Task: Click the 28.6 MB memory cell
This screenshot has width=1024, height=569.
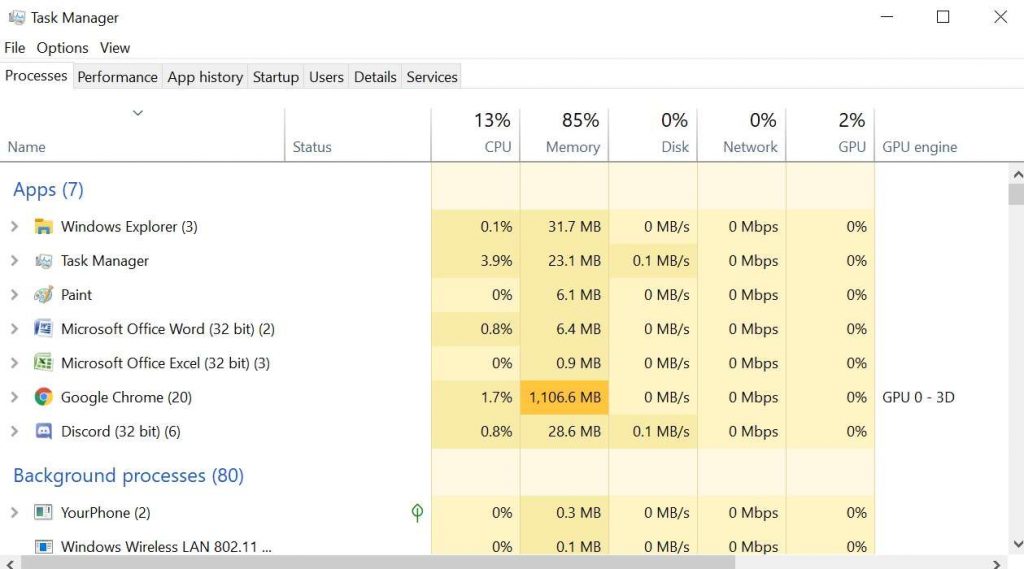Action: coord(564,431)
